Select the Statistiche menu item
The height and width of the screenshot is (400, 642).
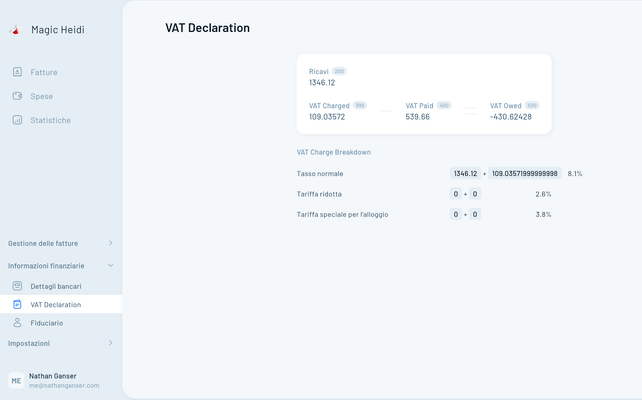point(50,120)
